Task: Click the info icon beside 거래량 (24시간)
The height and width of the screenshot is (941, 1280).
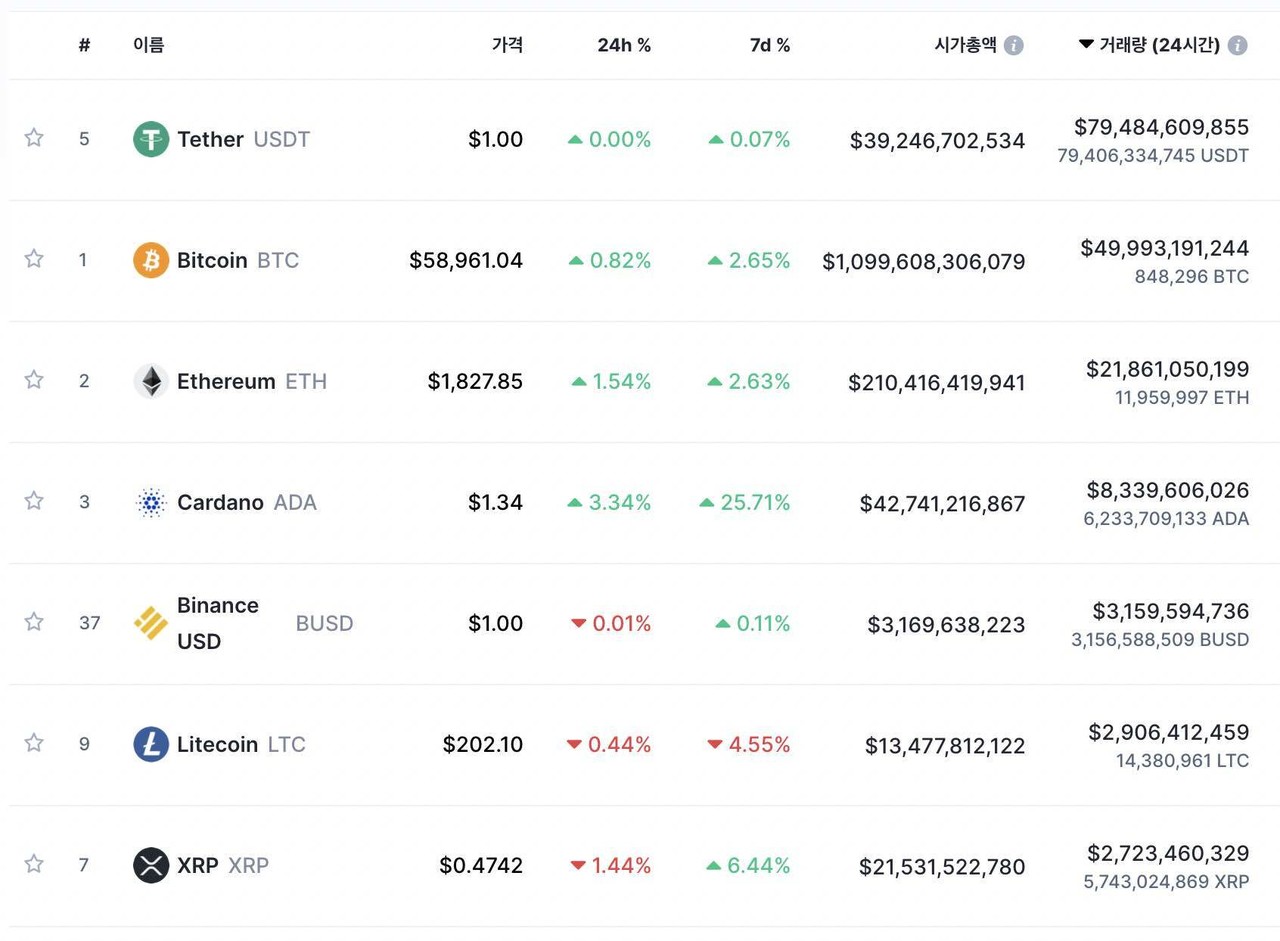Action: (1237, 45)
